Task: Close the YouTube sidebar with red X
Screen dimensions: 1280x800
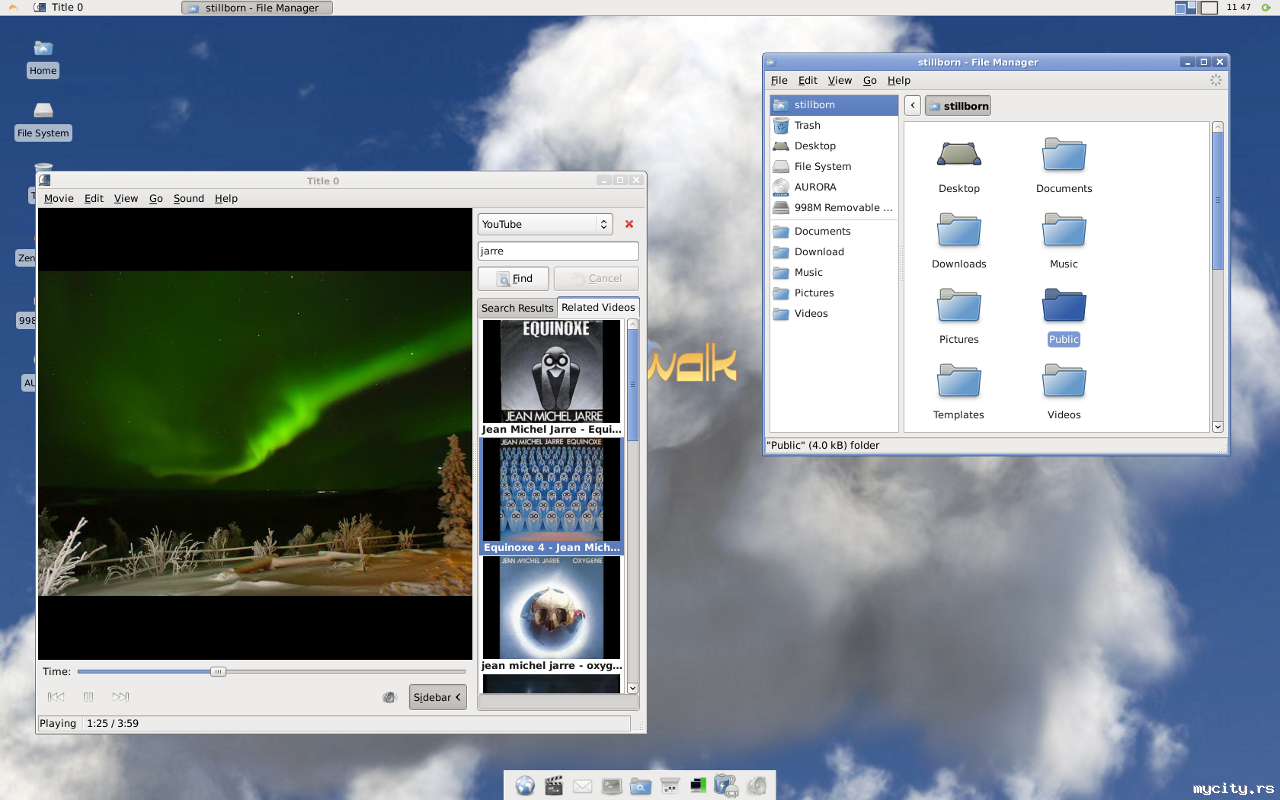Action: tap(629, 224)
